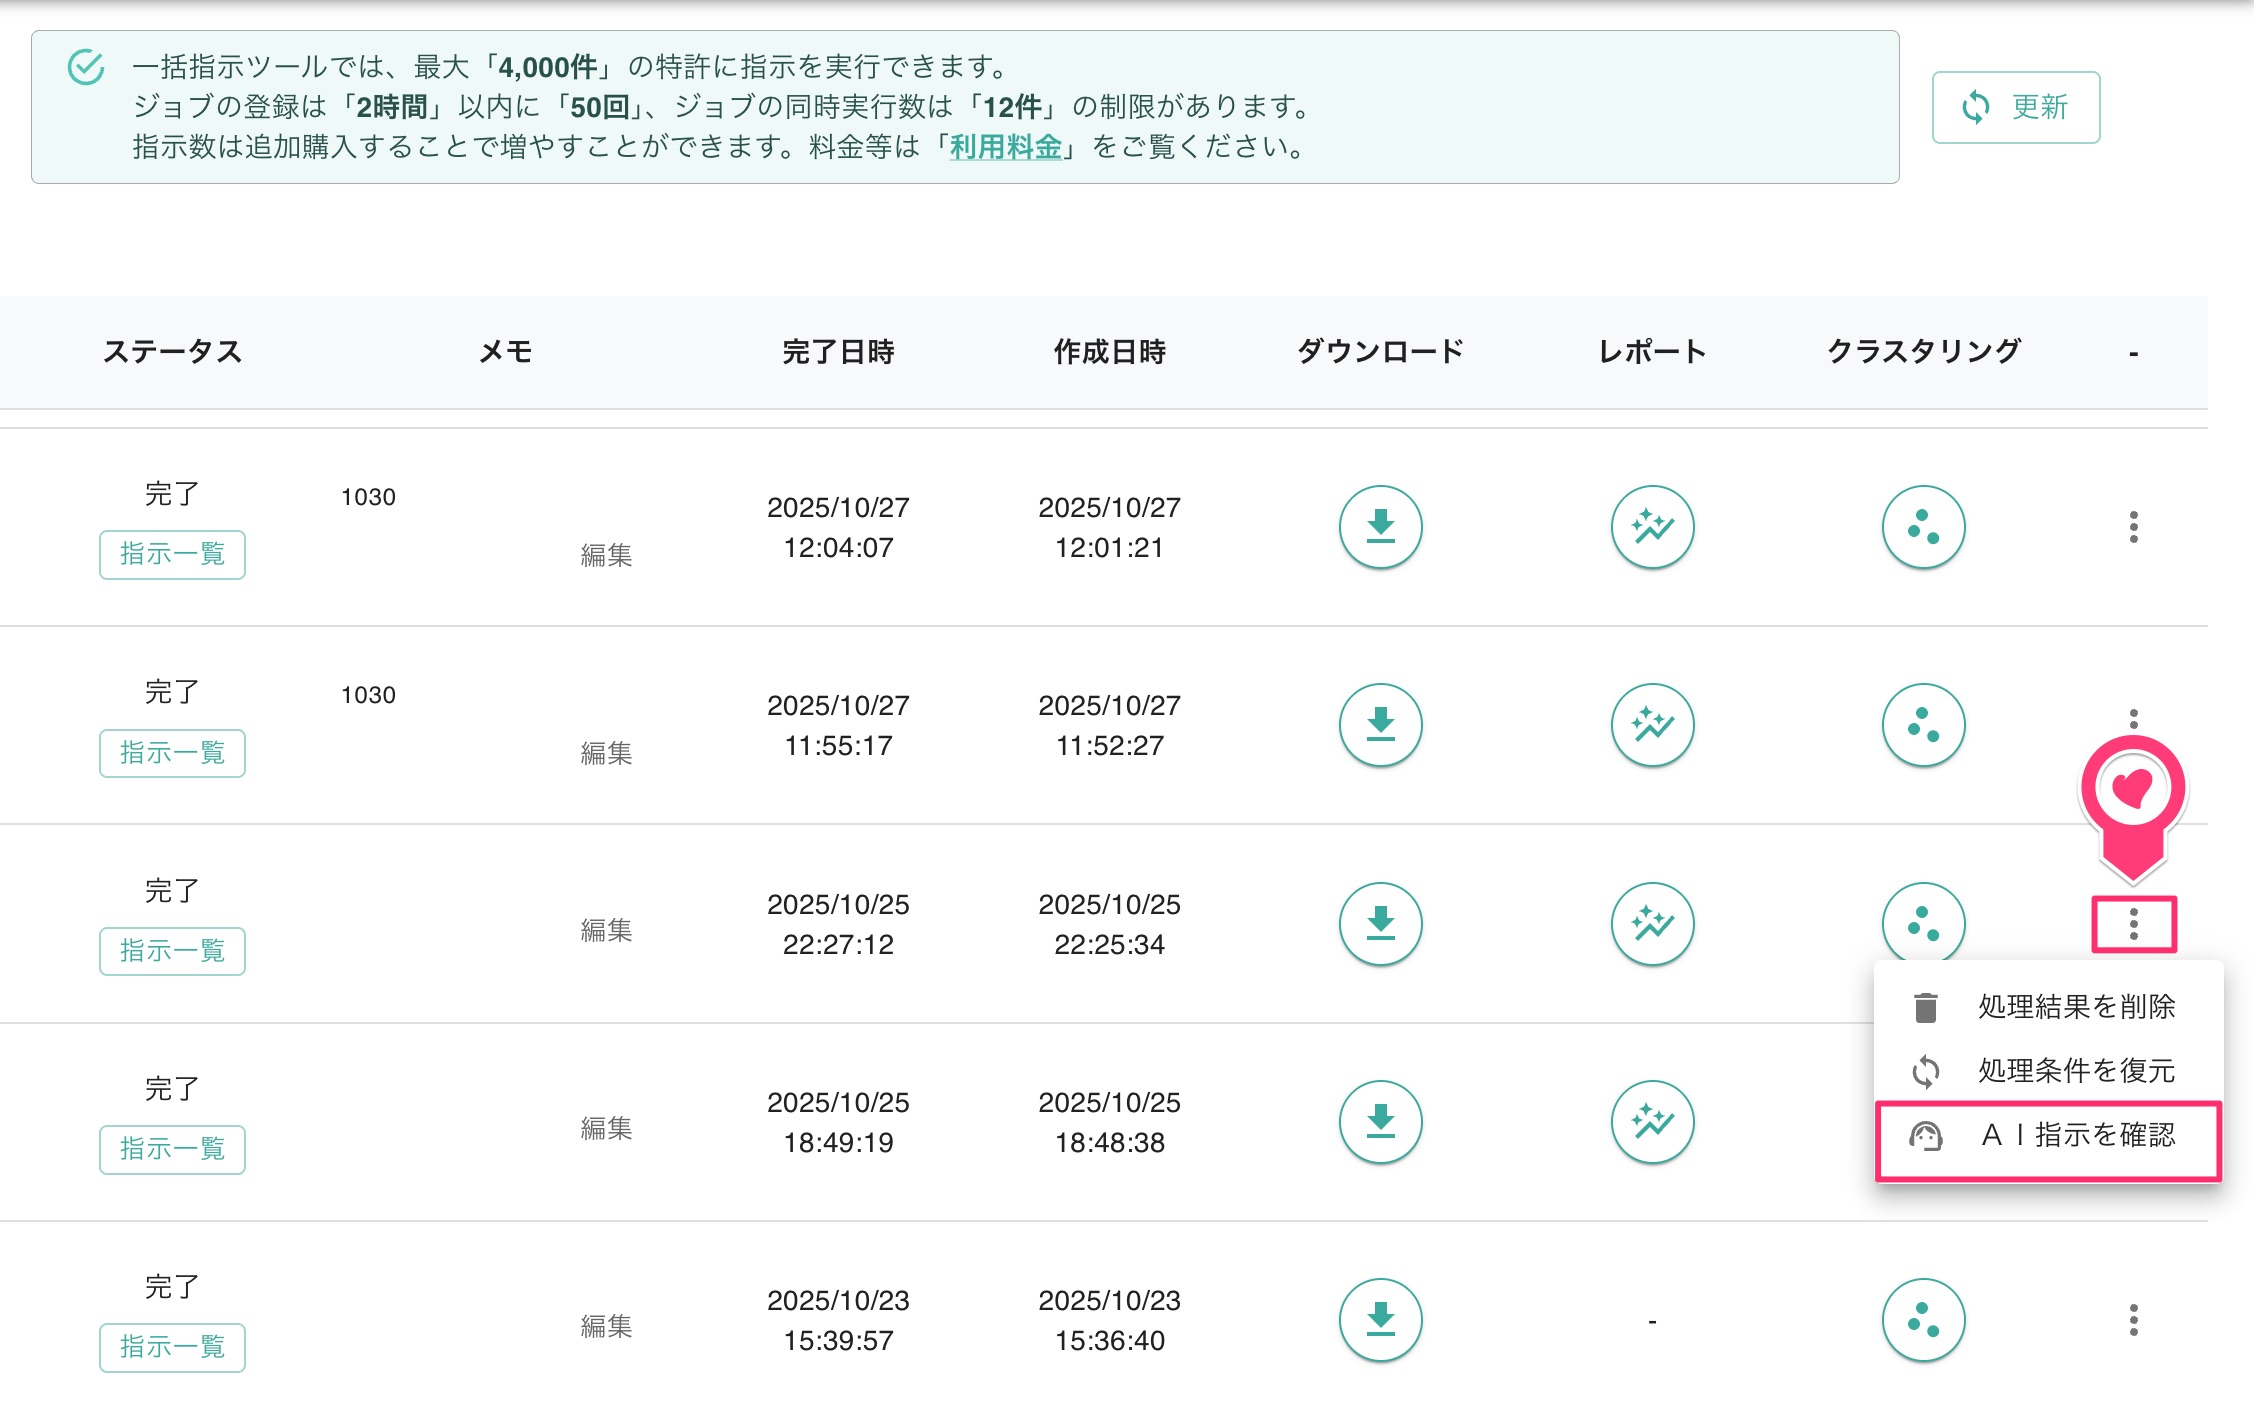Click the クラスタリング column header
Viewport: 2254px width, 1414px height.
(1923, 352)
